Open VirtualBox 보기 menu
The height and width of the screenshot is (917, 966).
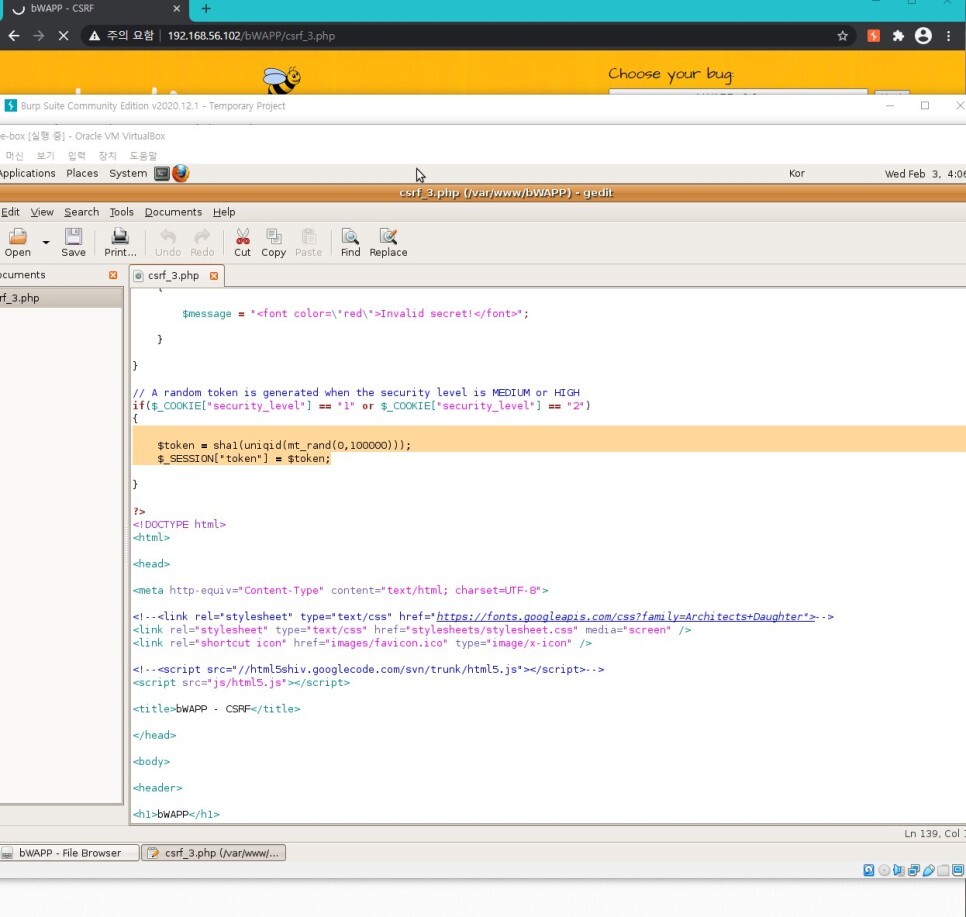pyautogui.click(x=45, y=156)
